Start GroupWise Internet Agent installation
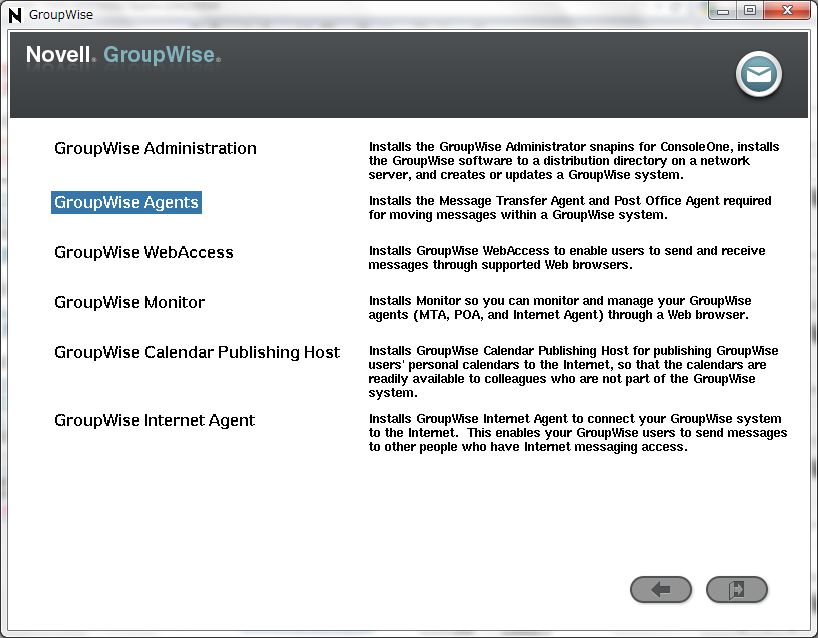The image size is (818, 638). tap(154, 420)
